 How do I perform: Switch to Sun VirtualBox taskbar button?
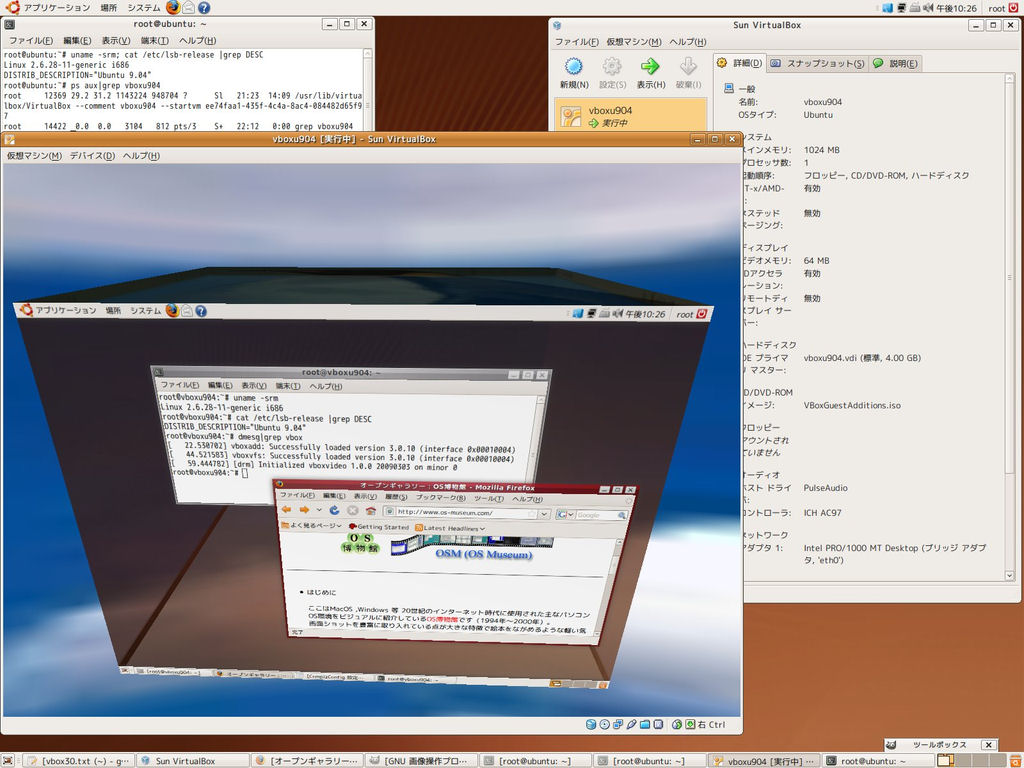point(193,761)
